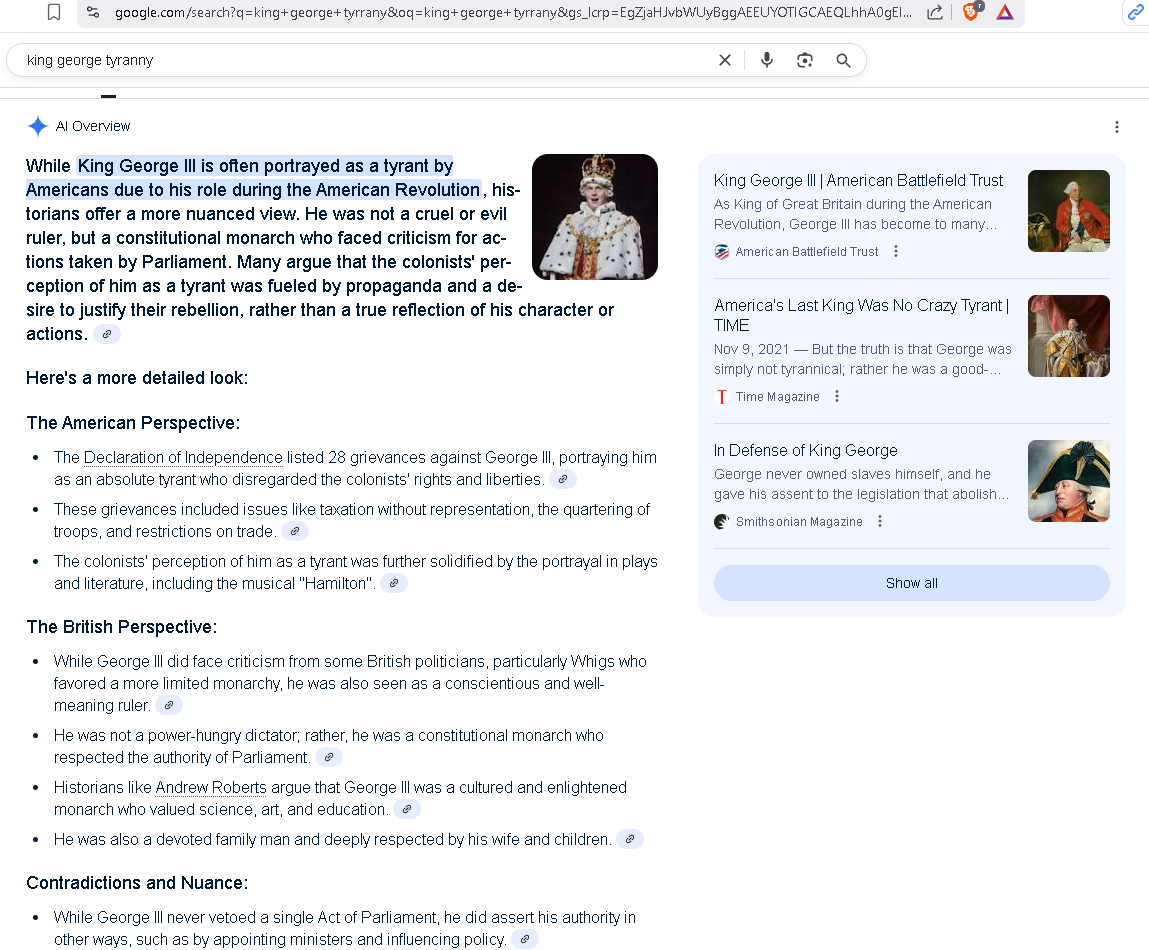Start voice search with microphone icon
1149x950 pixels.
(767, 60)
